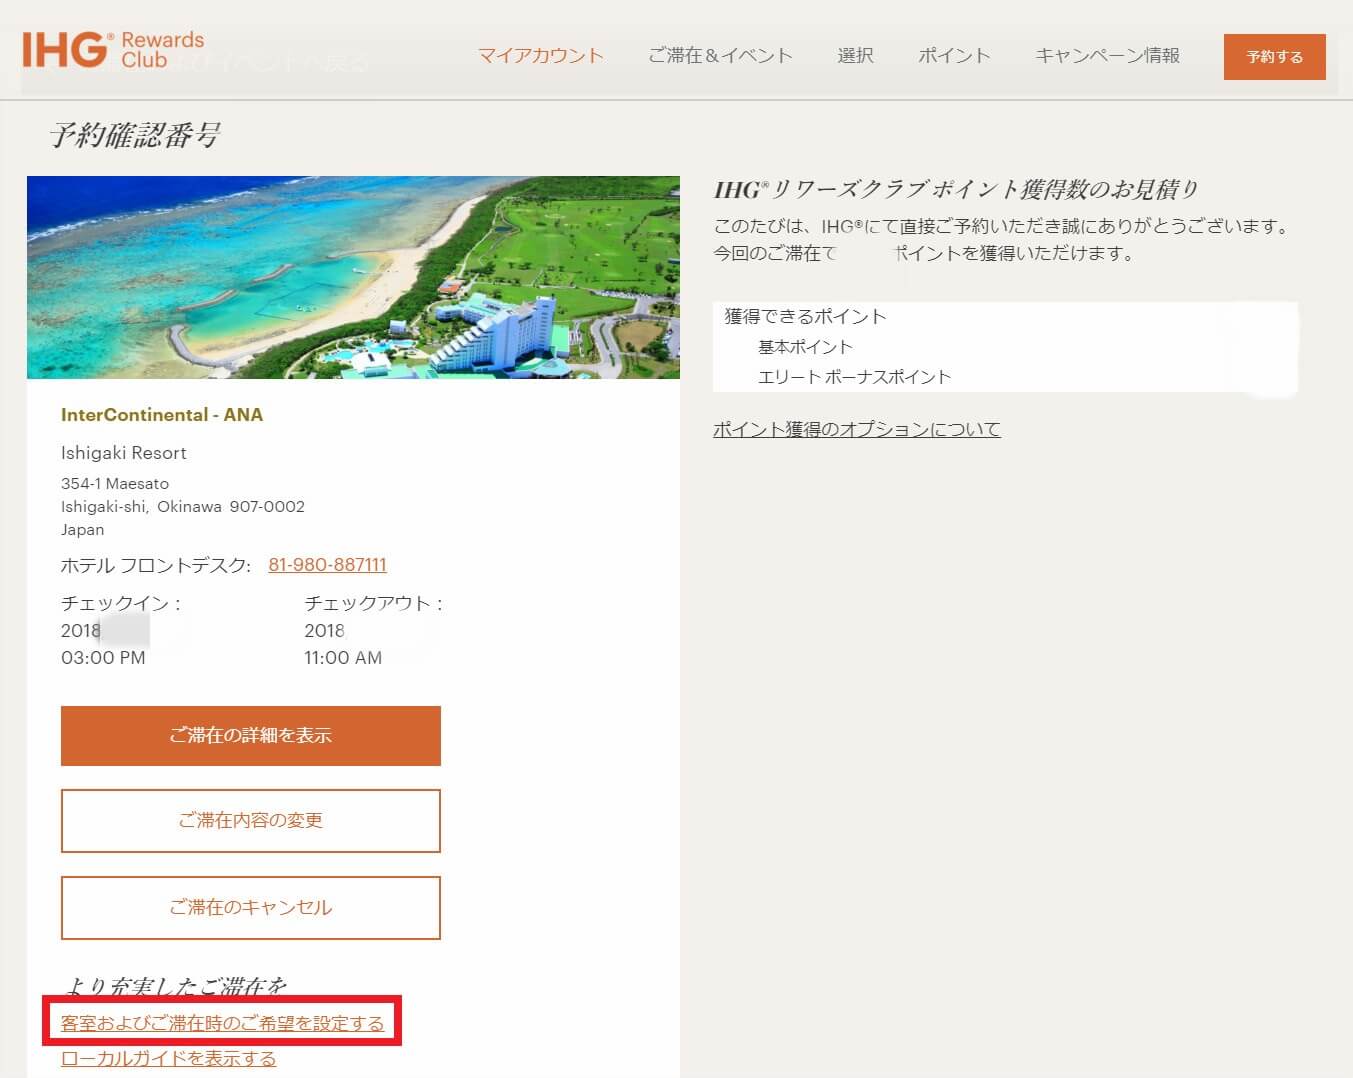Click the Ishigaki resort aerial photo
Image resolution: width=1353 pixels, height=1078 pixels.
353,277
